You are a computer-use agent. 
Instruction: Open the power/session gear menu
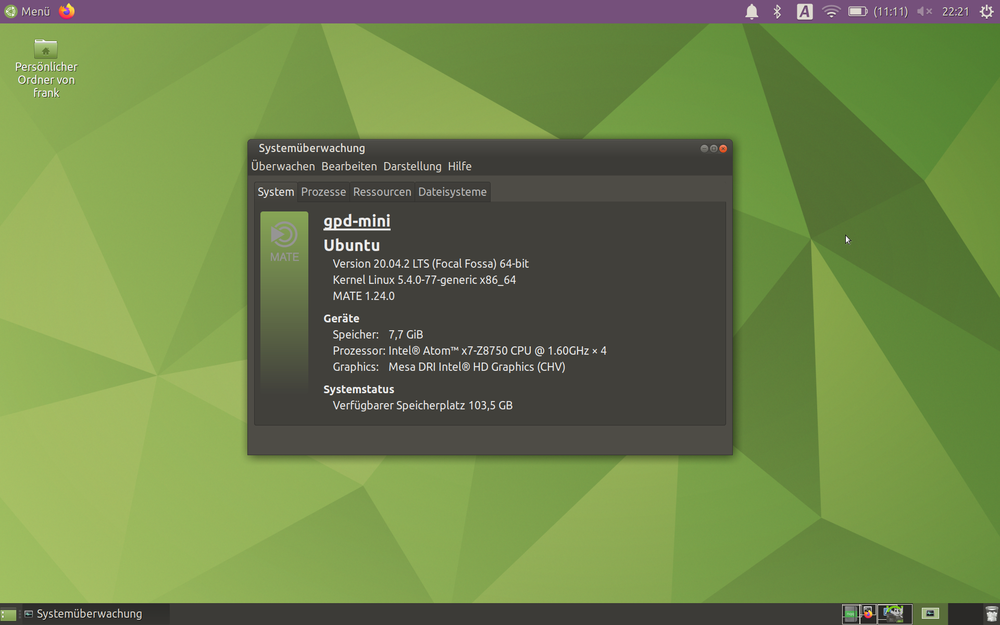tap(986, 12)
